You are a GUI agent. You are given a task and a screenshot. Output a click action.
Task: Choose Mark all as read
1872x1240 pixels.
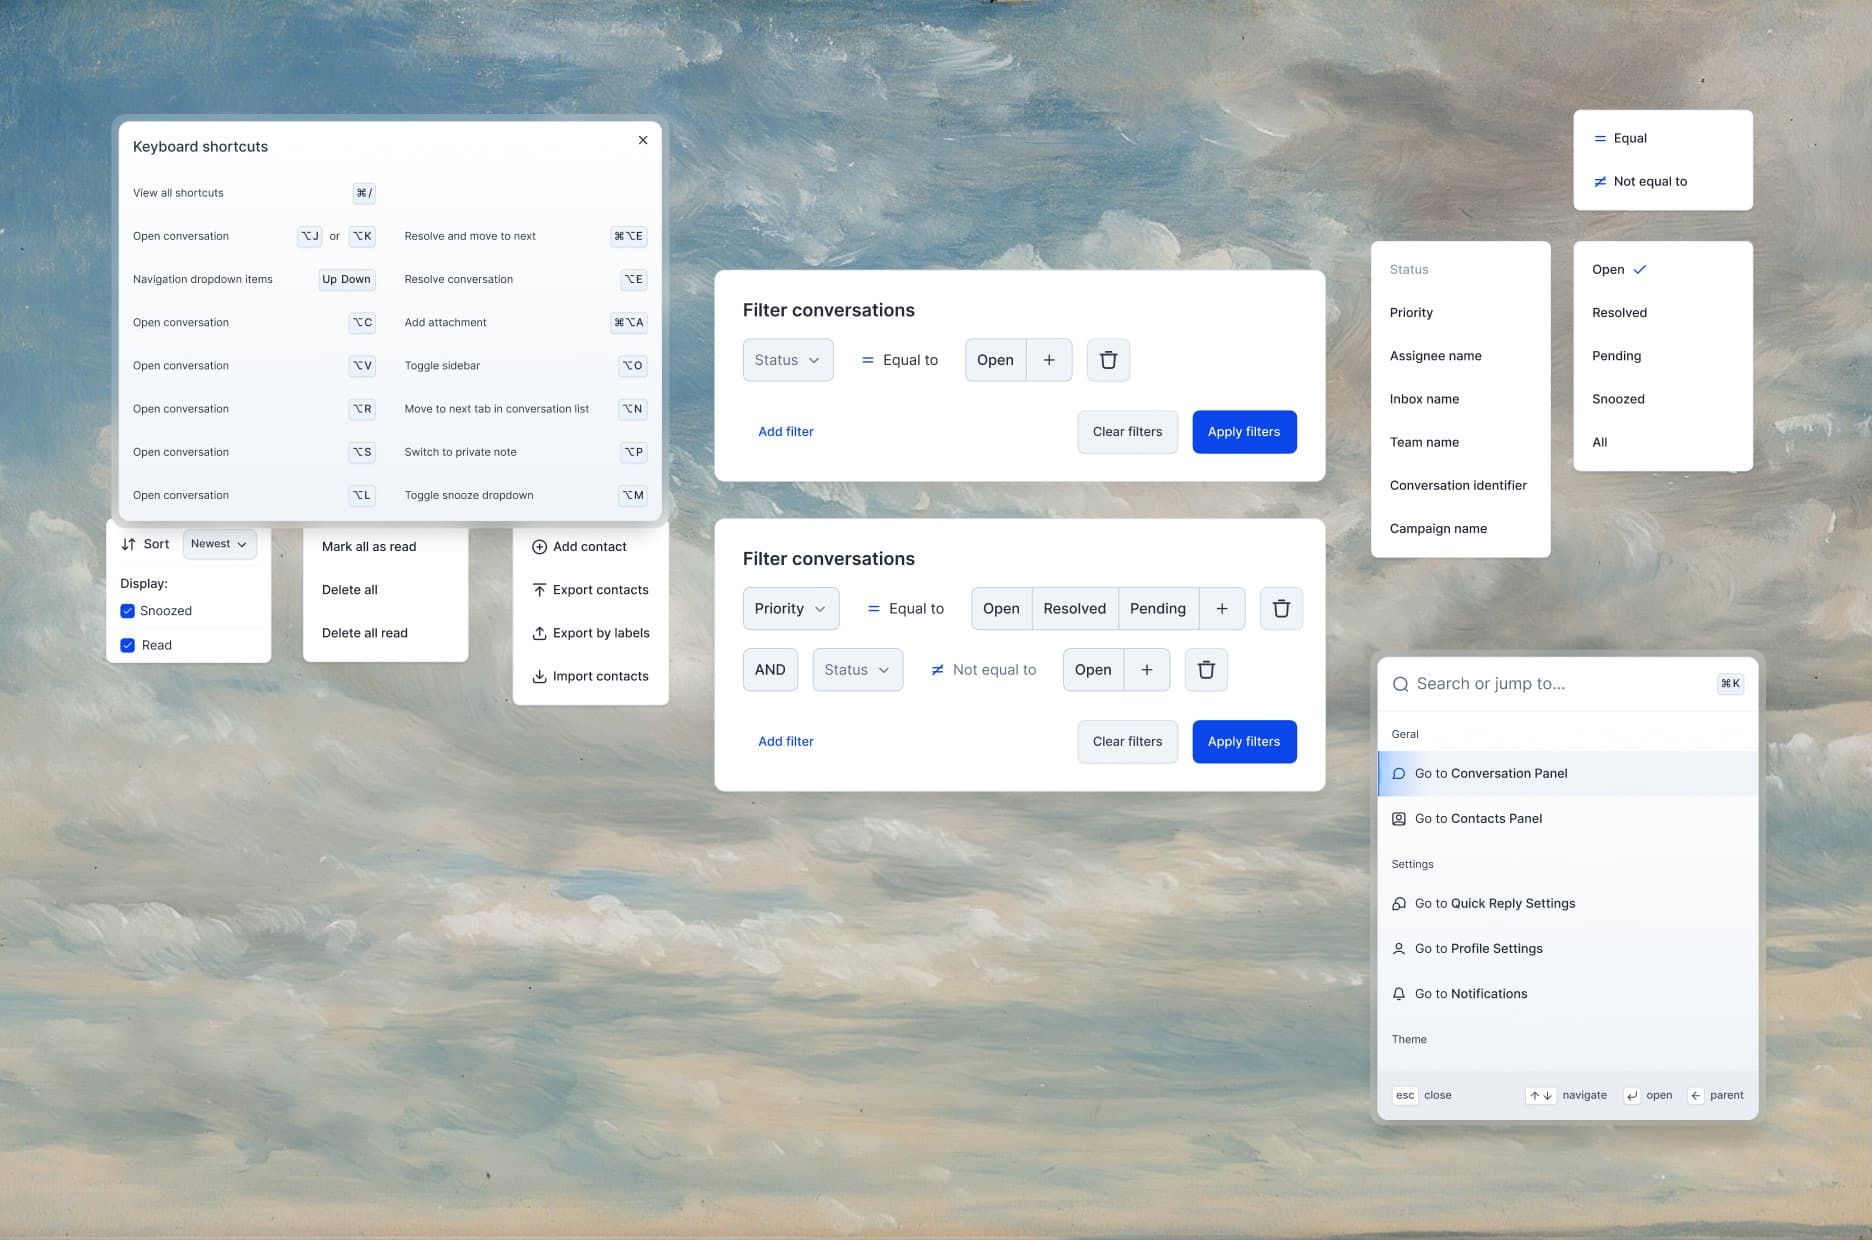pos(369,547)
